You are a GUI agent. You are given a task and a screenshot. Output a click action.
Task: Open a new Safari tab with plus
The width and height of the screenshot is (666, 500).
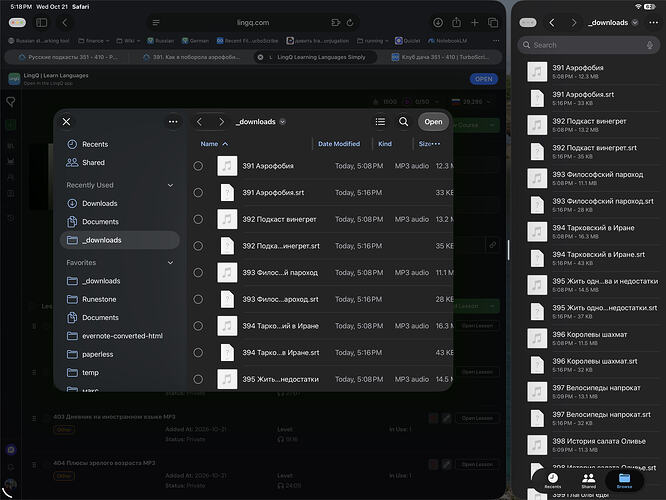point(475,23)
